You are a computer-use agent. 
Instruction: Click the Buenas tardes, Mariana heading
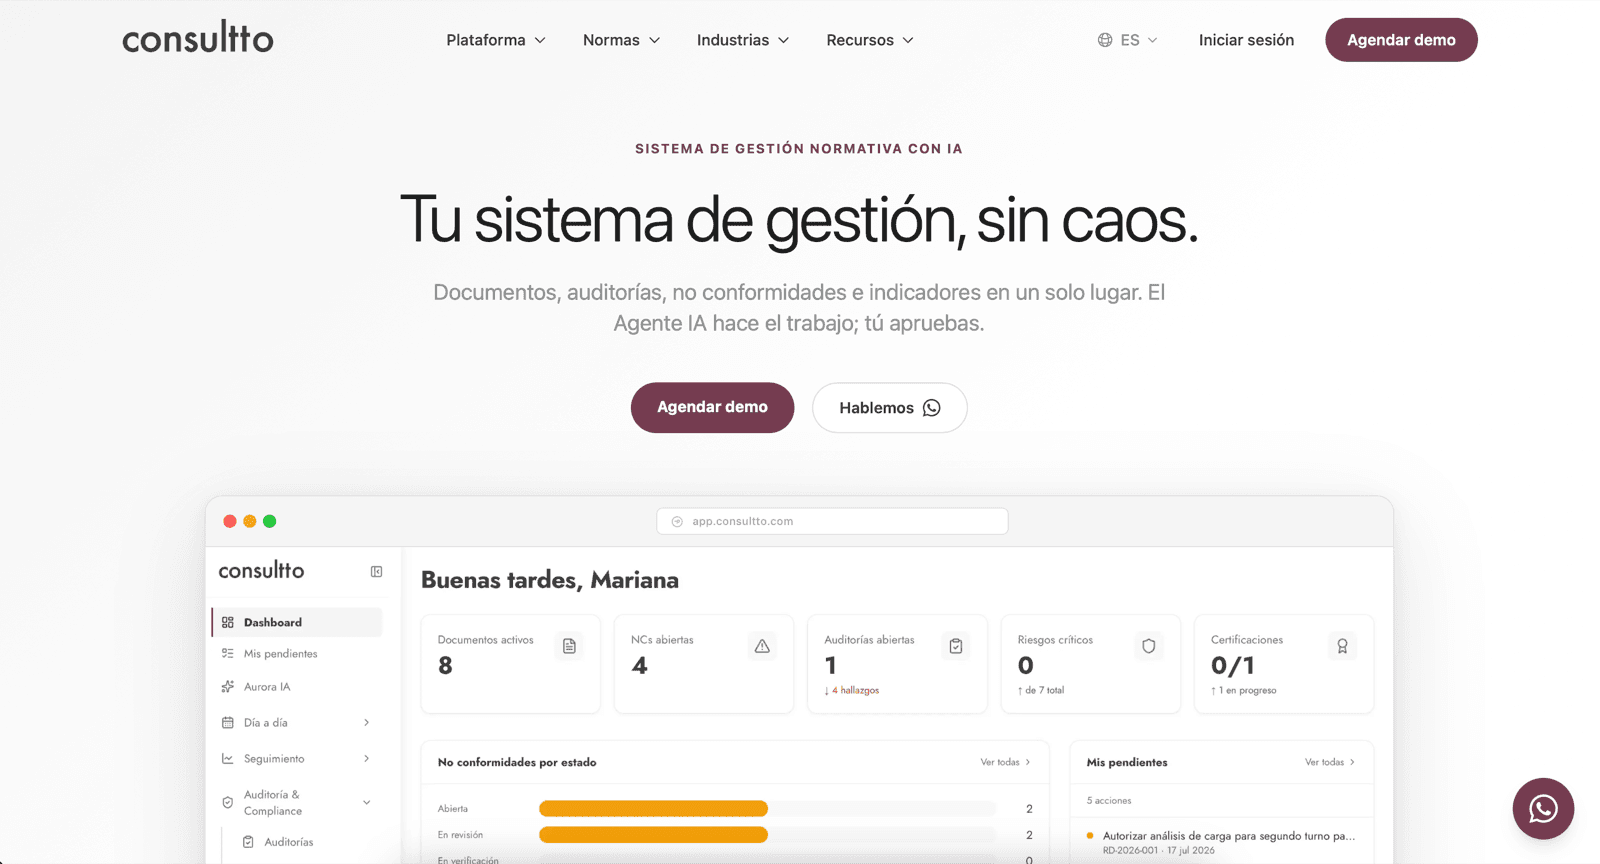click(x=550, y=580)
